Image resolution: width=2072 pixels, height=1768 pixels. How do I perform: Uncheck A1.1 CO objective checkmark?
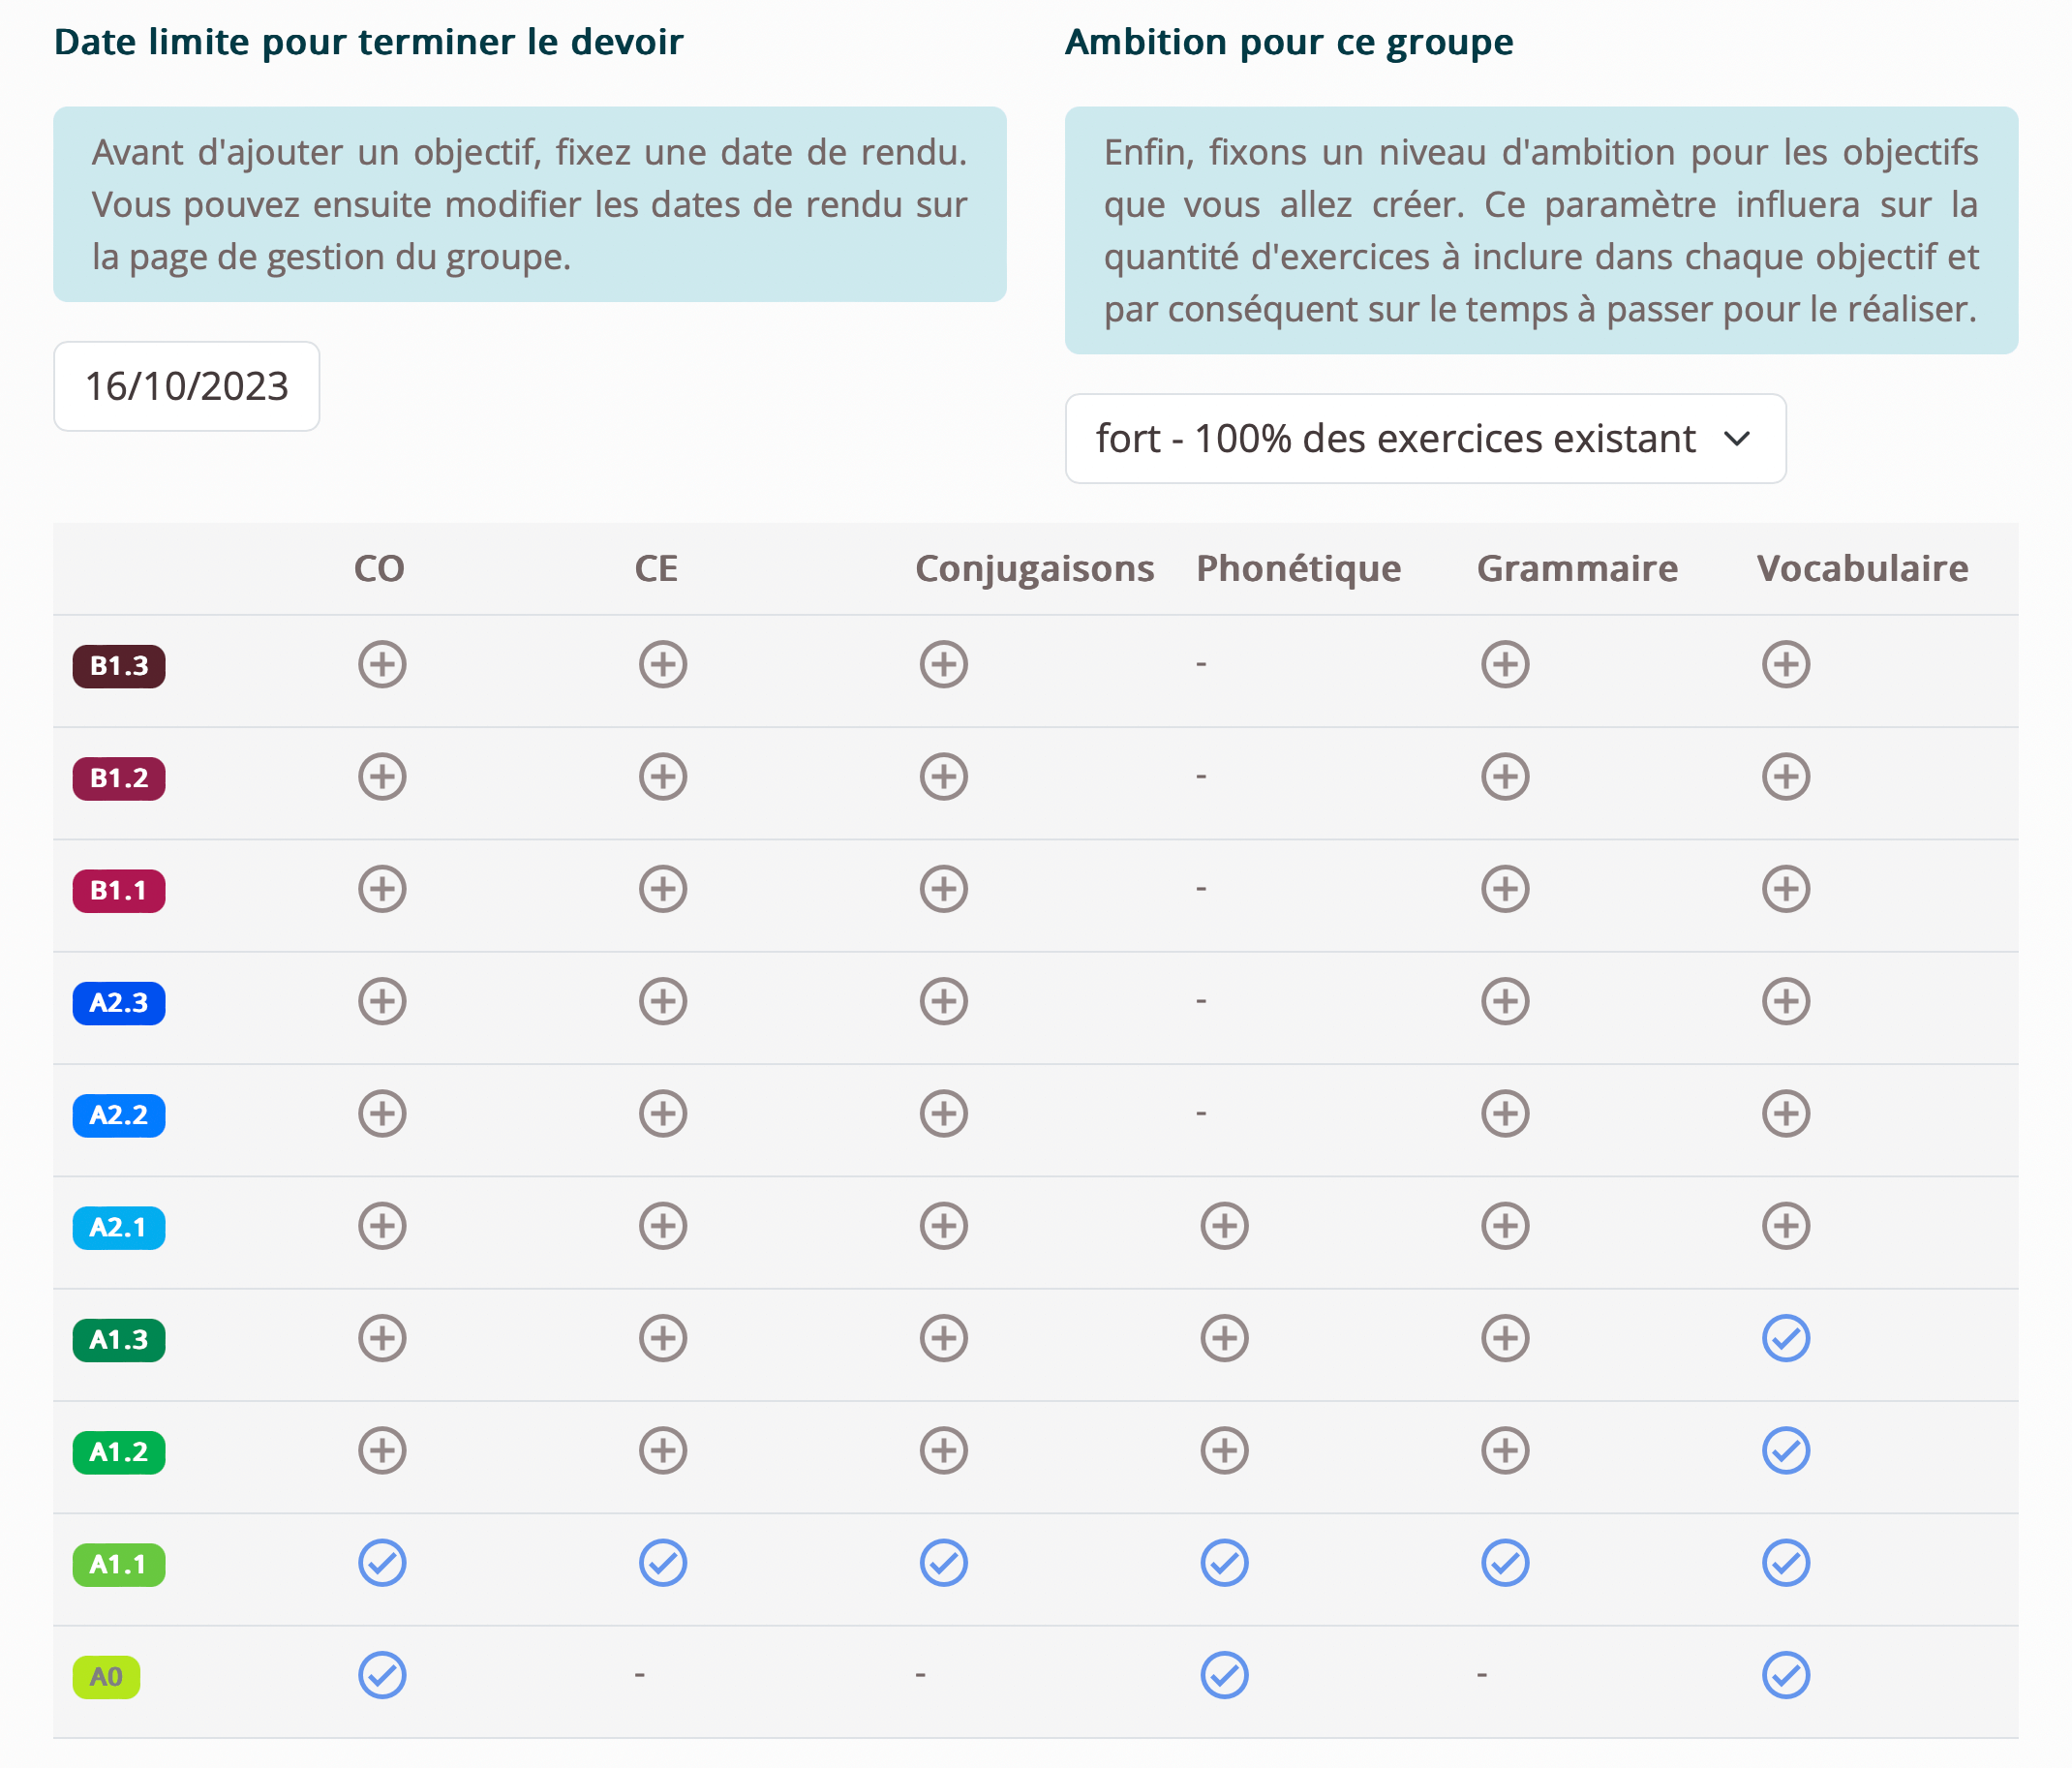click(x=382, y=1563)
